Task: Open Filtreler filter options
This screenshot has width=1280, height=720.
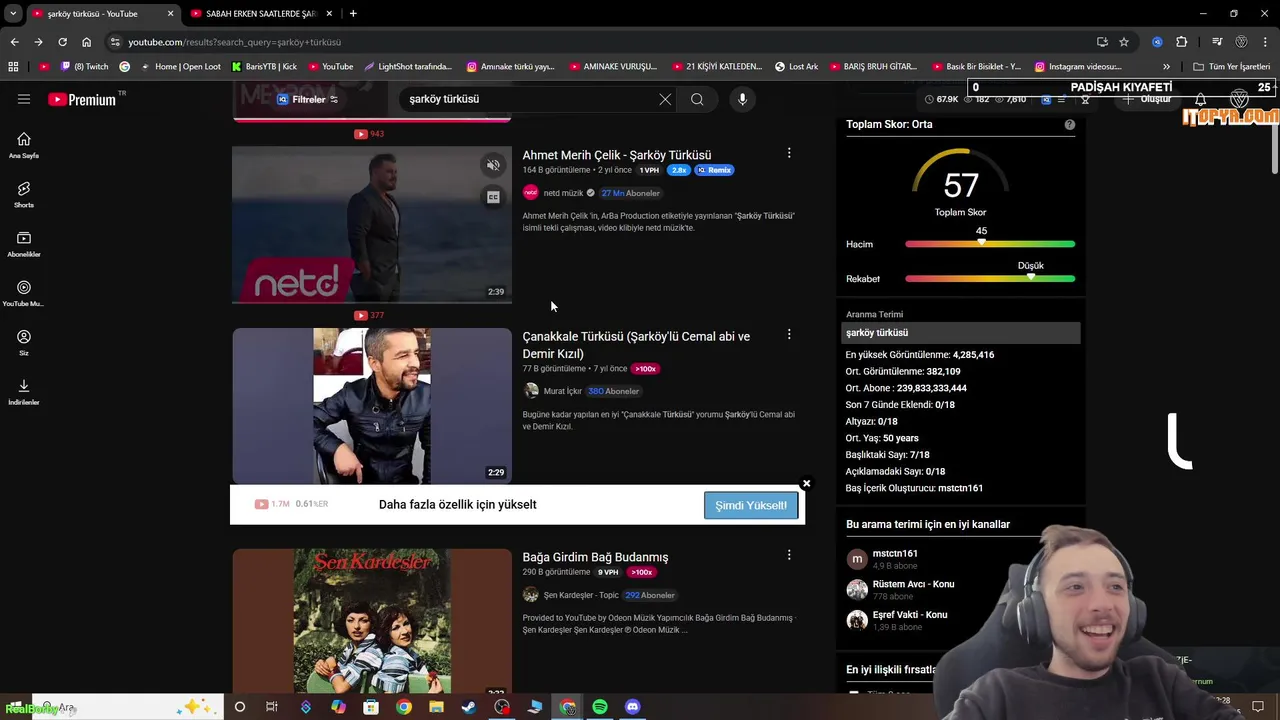Action: (x=308, y=99)
